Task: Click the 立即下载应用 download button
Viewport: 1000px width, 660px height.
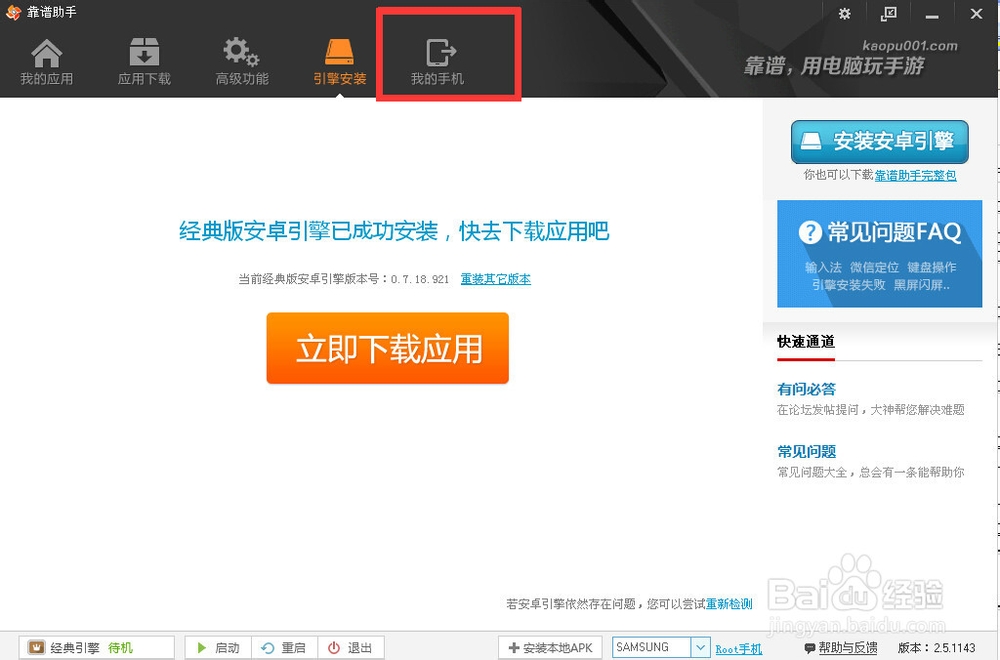Action: (387, 348)
